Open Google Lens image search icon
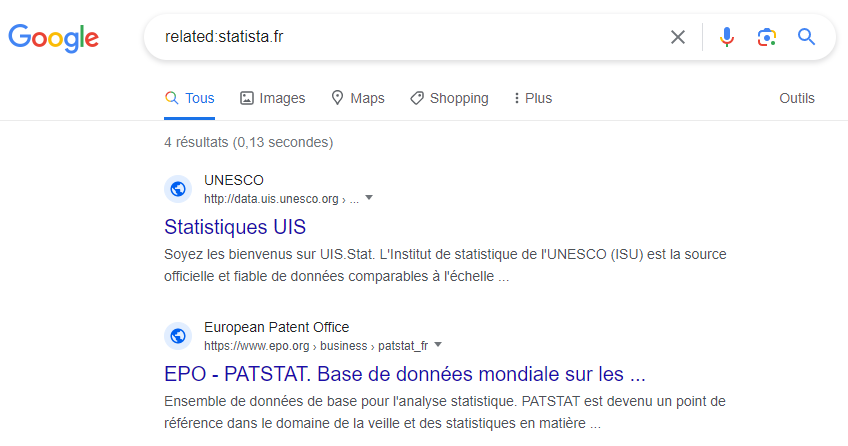The width and height of the screenshot is (848, 446). click(x=767, y=37)
